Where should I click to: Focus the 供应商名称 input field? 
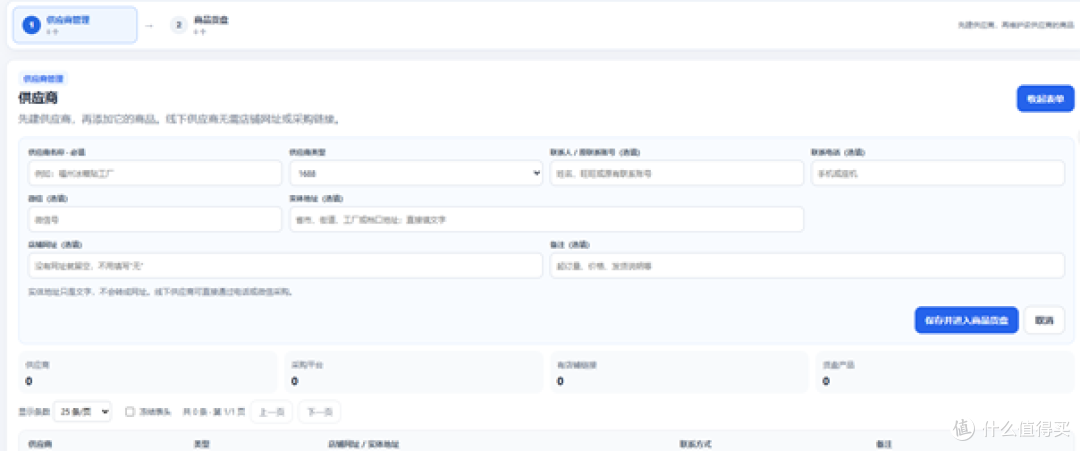point(155,174)
